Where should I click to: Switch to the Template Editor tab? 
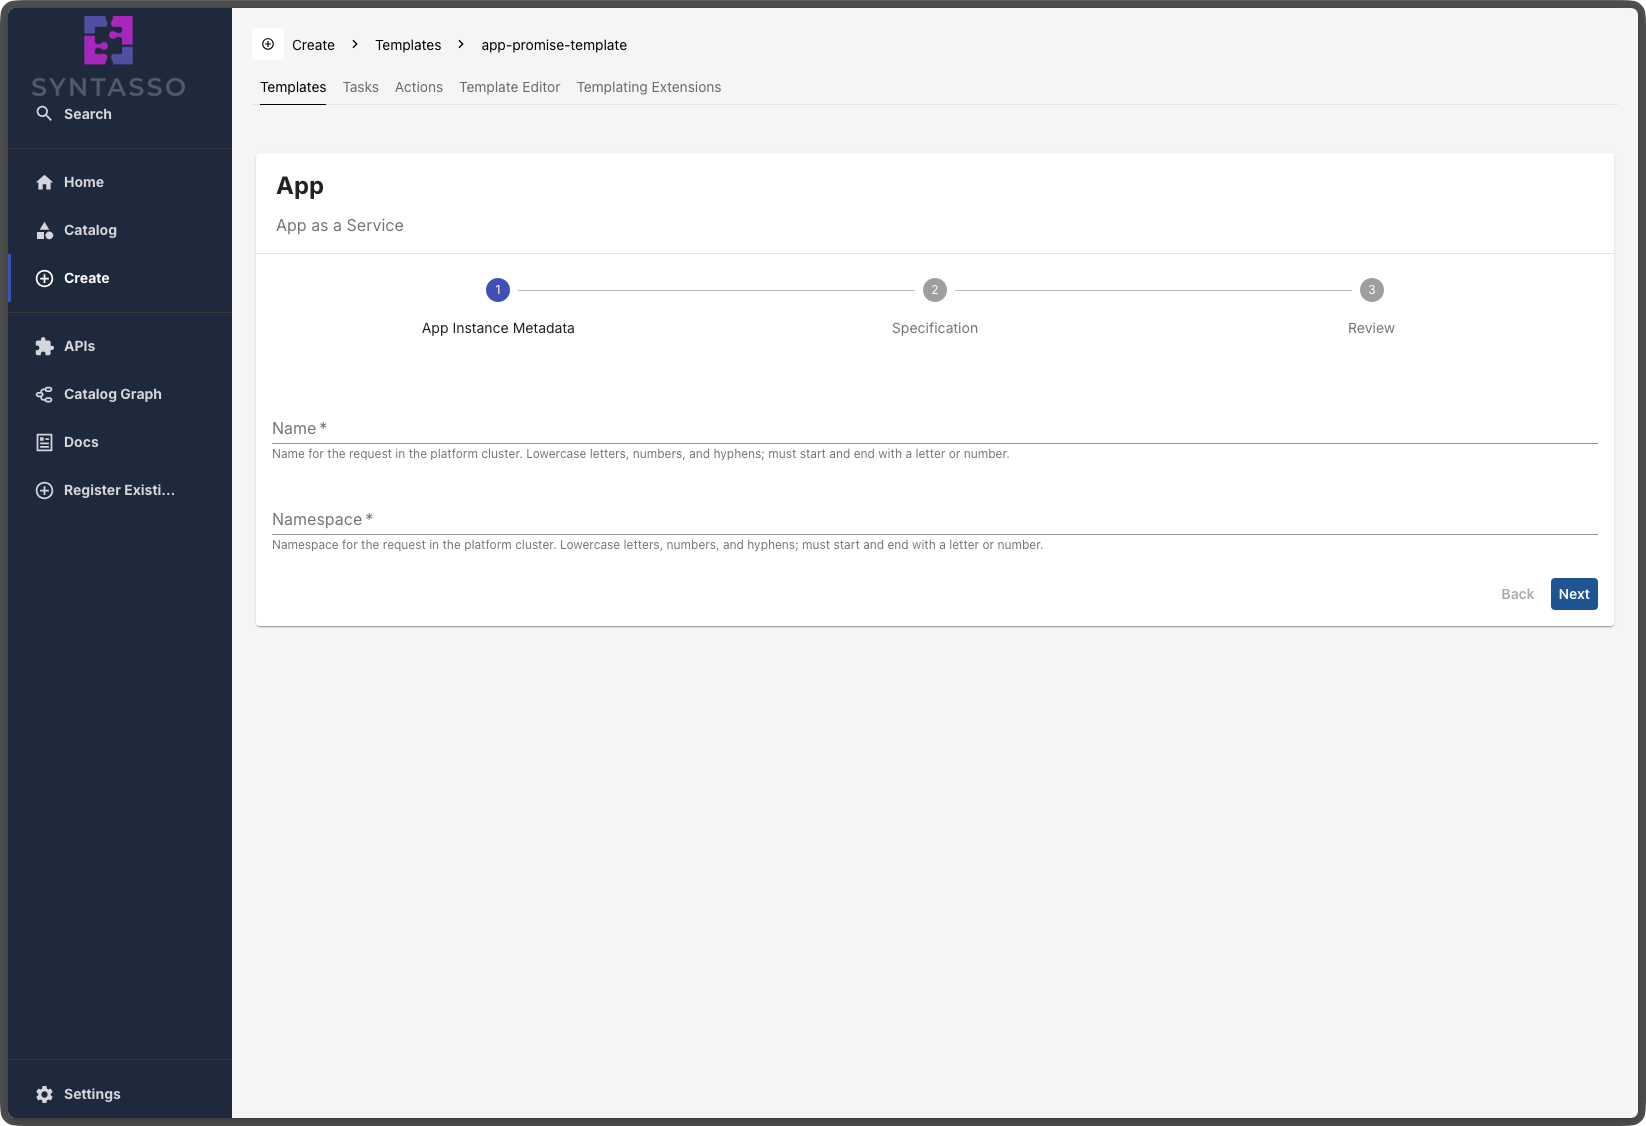tap(510, 87)
